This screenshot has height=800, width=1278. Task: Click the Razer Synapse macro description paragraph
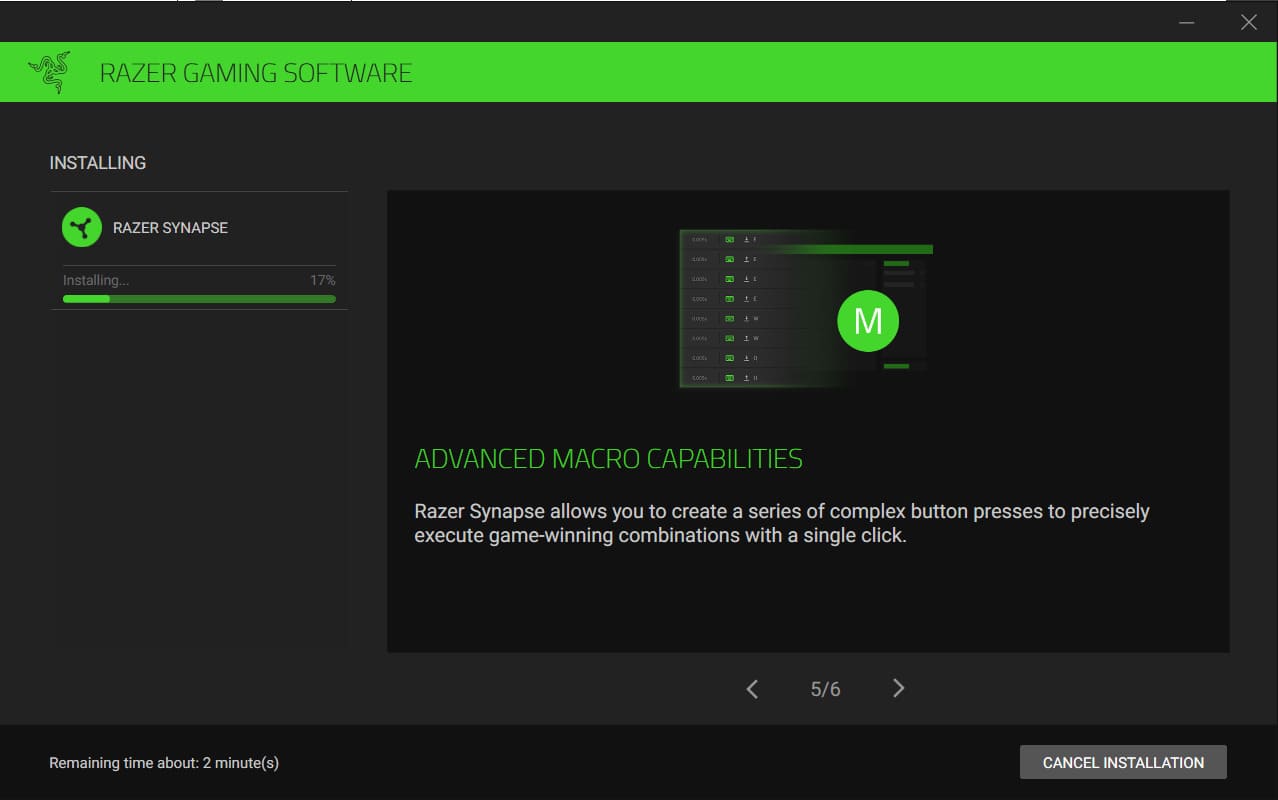point(782,523)
